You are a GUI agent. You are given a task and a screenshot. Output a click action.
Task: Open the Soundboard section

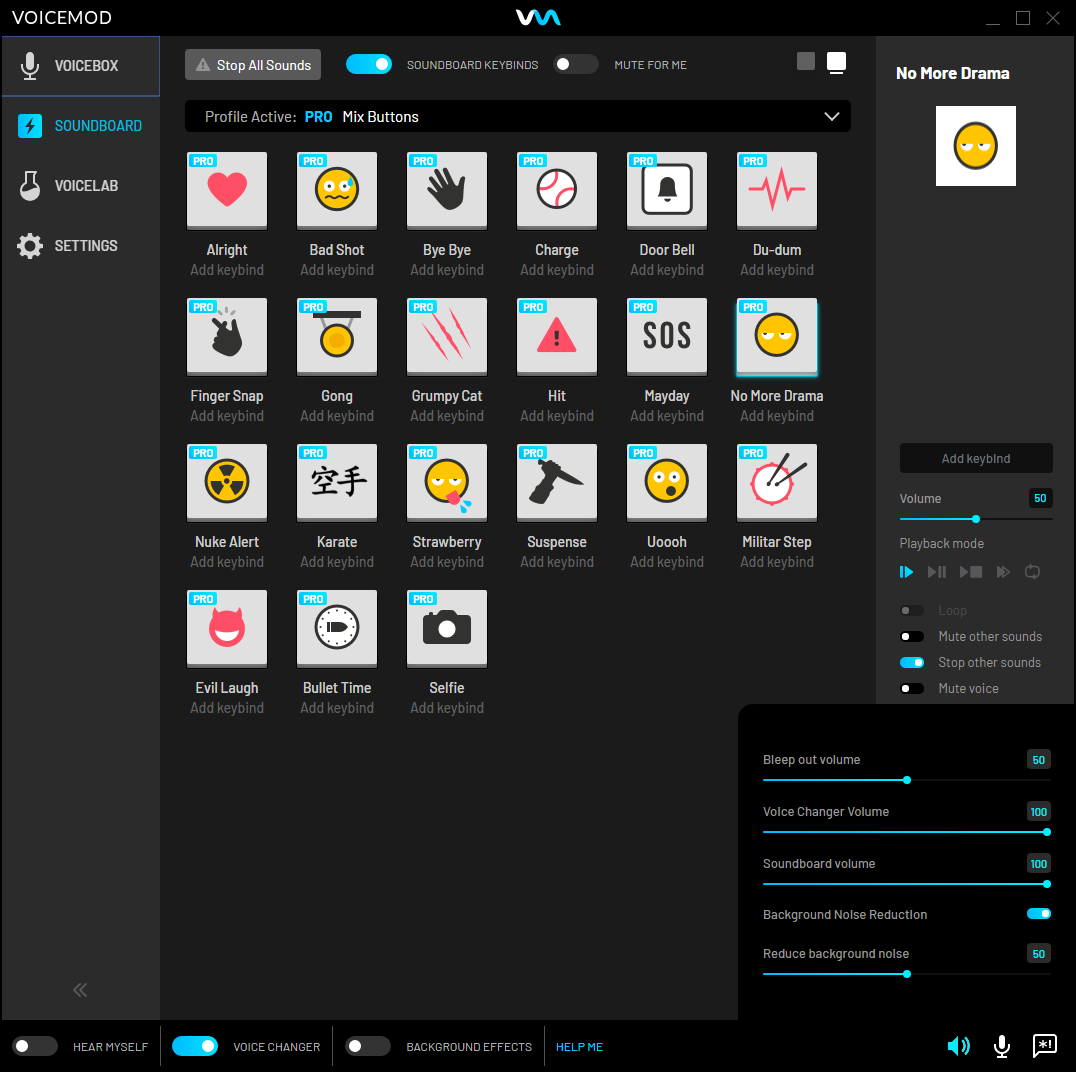80,126
